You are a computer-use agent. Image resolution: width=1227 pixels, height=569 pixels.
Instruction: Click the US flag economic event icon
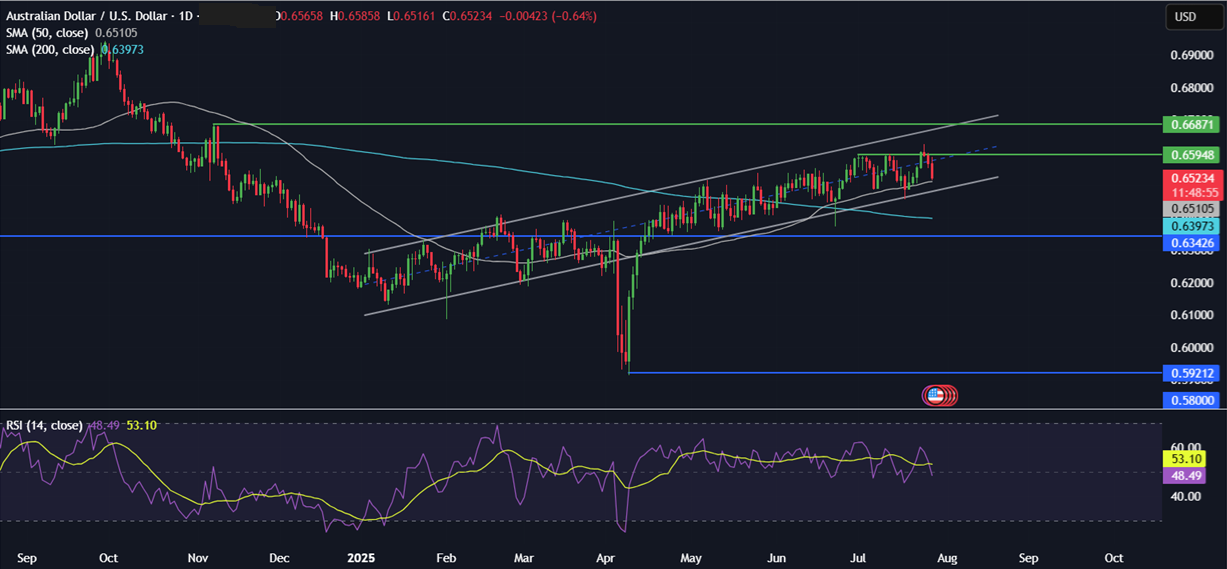pyautogui.click(x=938, y=395)
